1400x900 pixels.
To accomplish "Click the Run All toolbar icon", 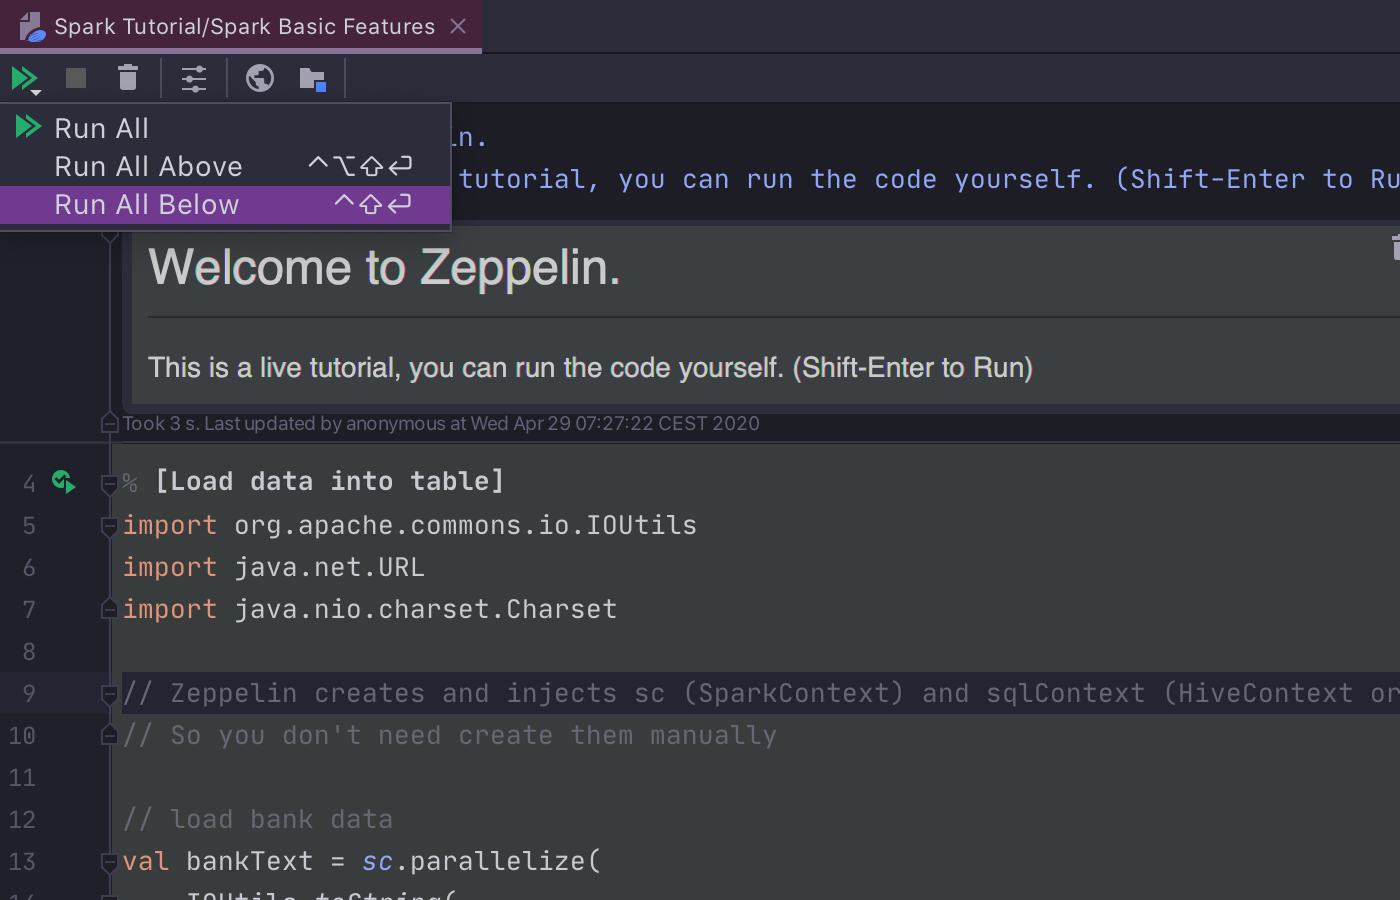I will pos(25,79).
